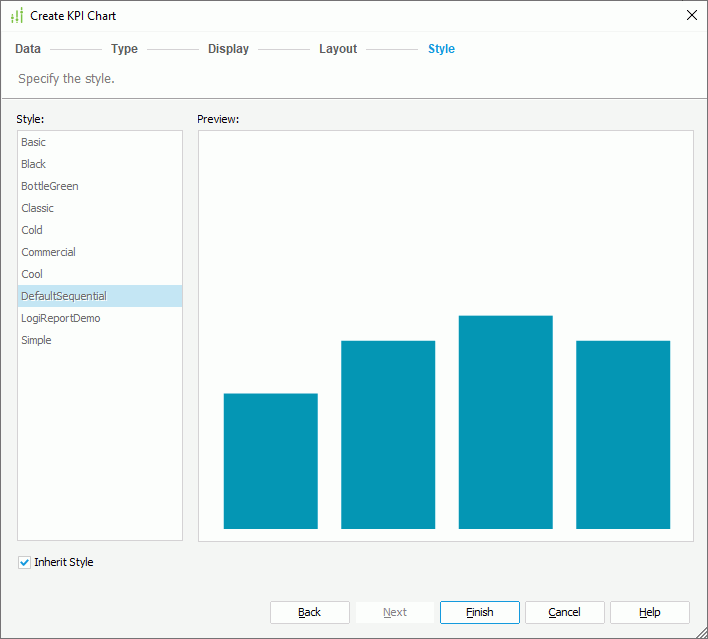The image size is (708, 639).
Task: Switch to the Type wizard step
Action: 124,49
